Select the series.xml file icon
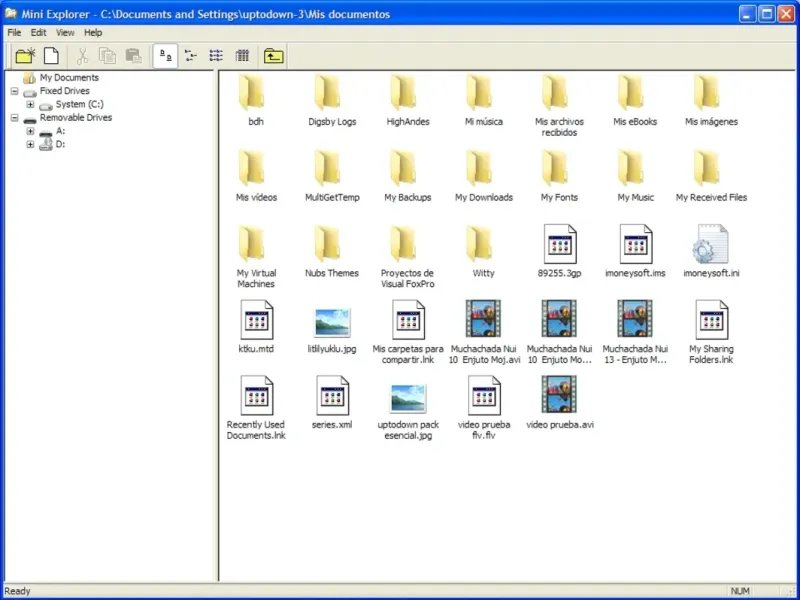800x600 pixels. click(x=332, y=396)
